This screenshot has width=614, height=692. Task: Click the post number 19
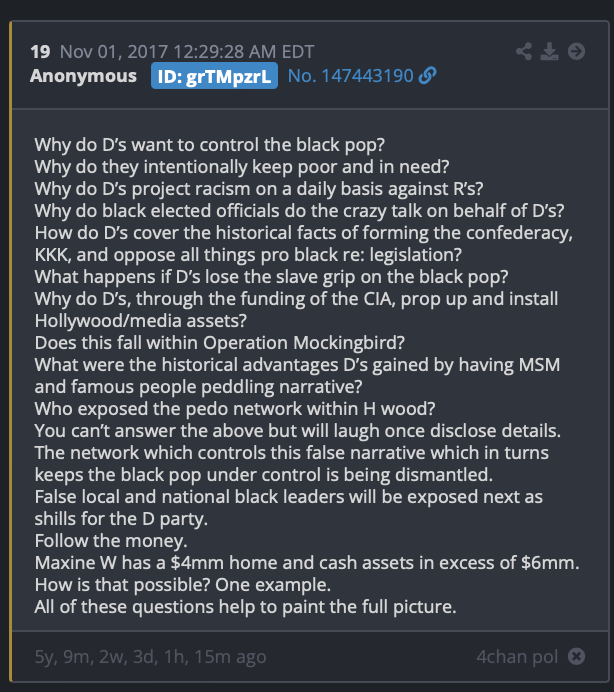coord(40,52)
